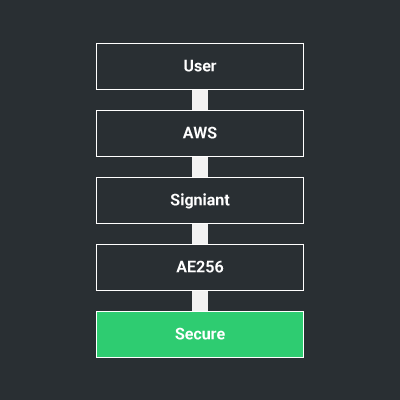The image size is (400, 400).
Task: Click the "Signiant" text label
Action: click(x=200, y=200)
